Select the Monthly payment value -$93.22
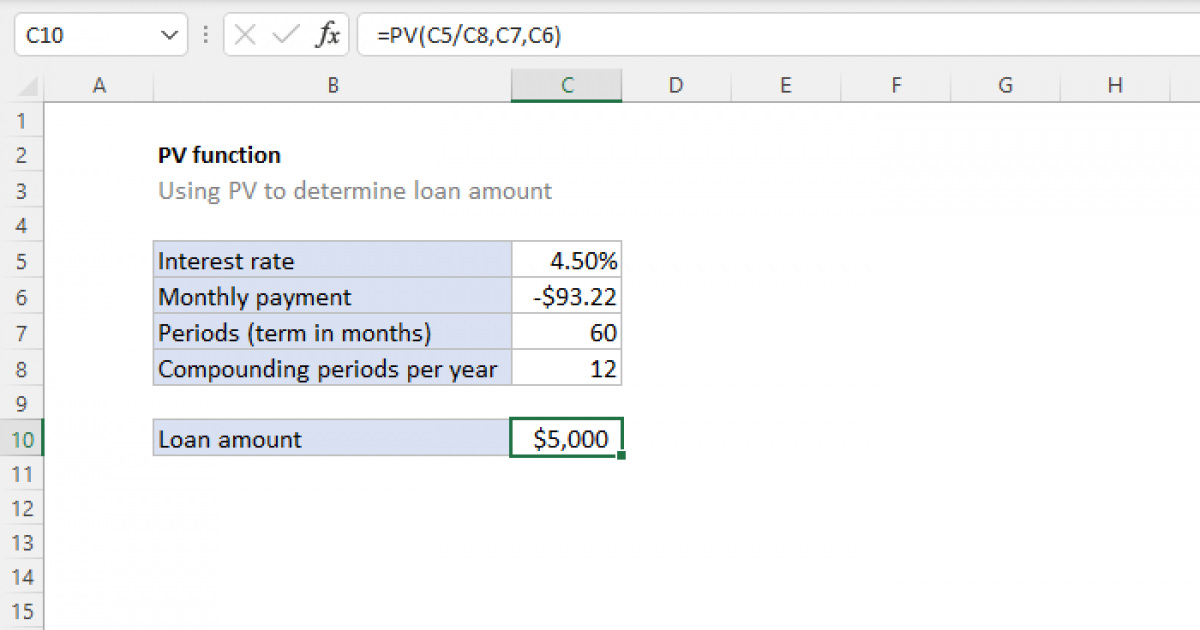Image resolution: width=1200 pixels, height=630 pixels. tap(566, 297)
